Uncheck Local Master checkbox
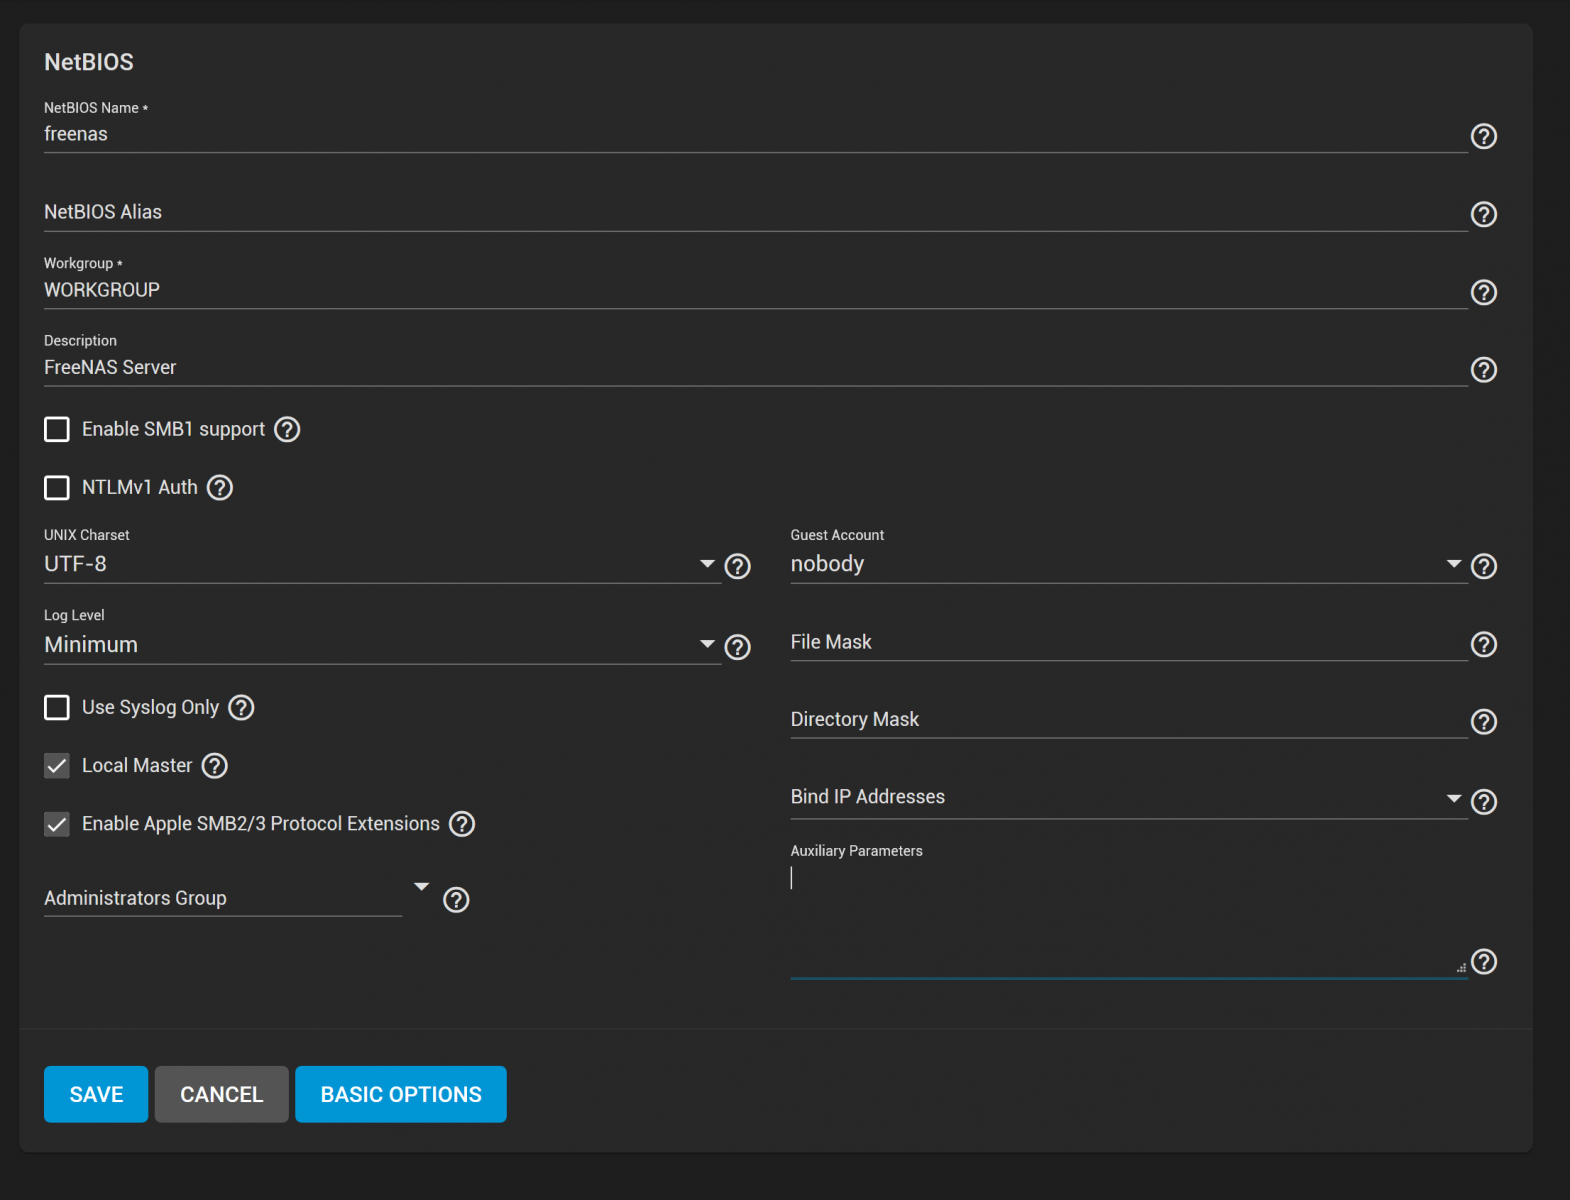The width and height of the screenshot is (1570, 1200). pos(57,765)
